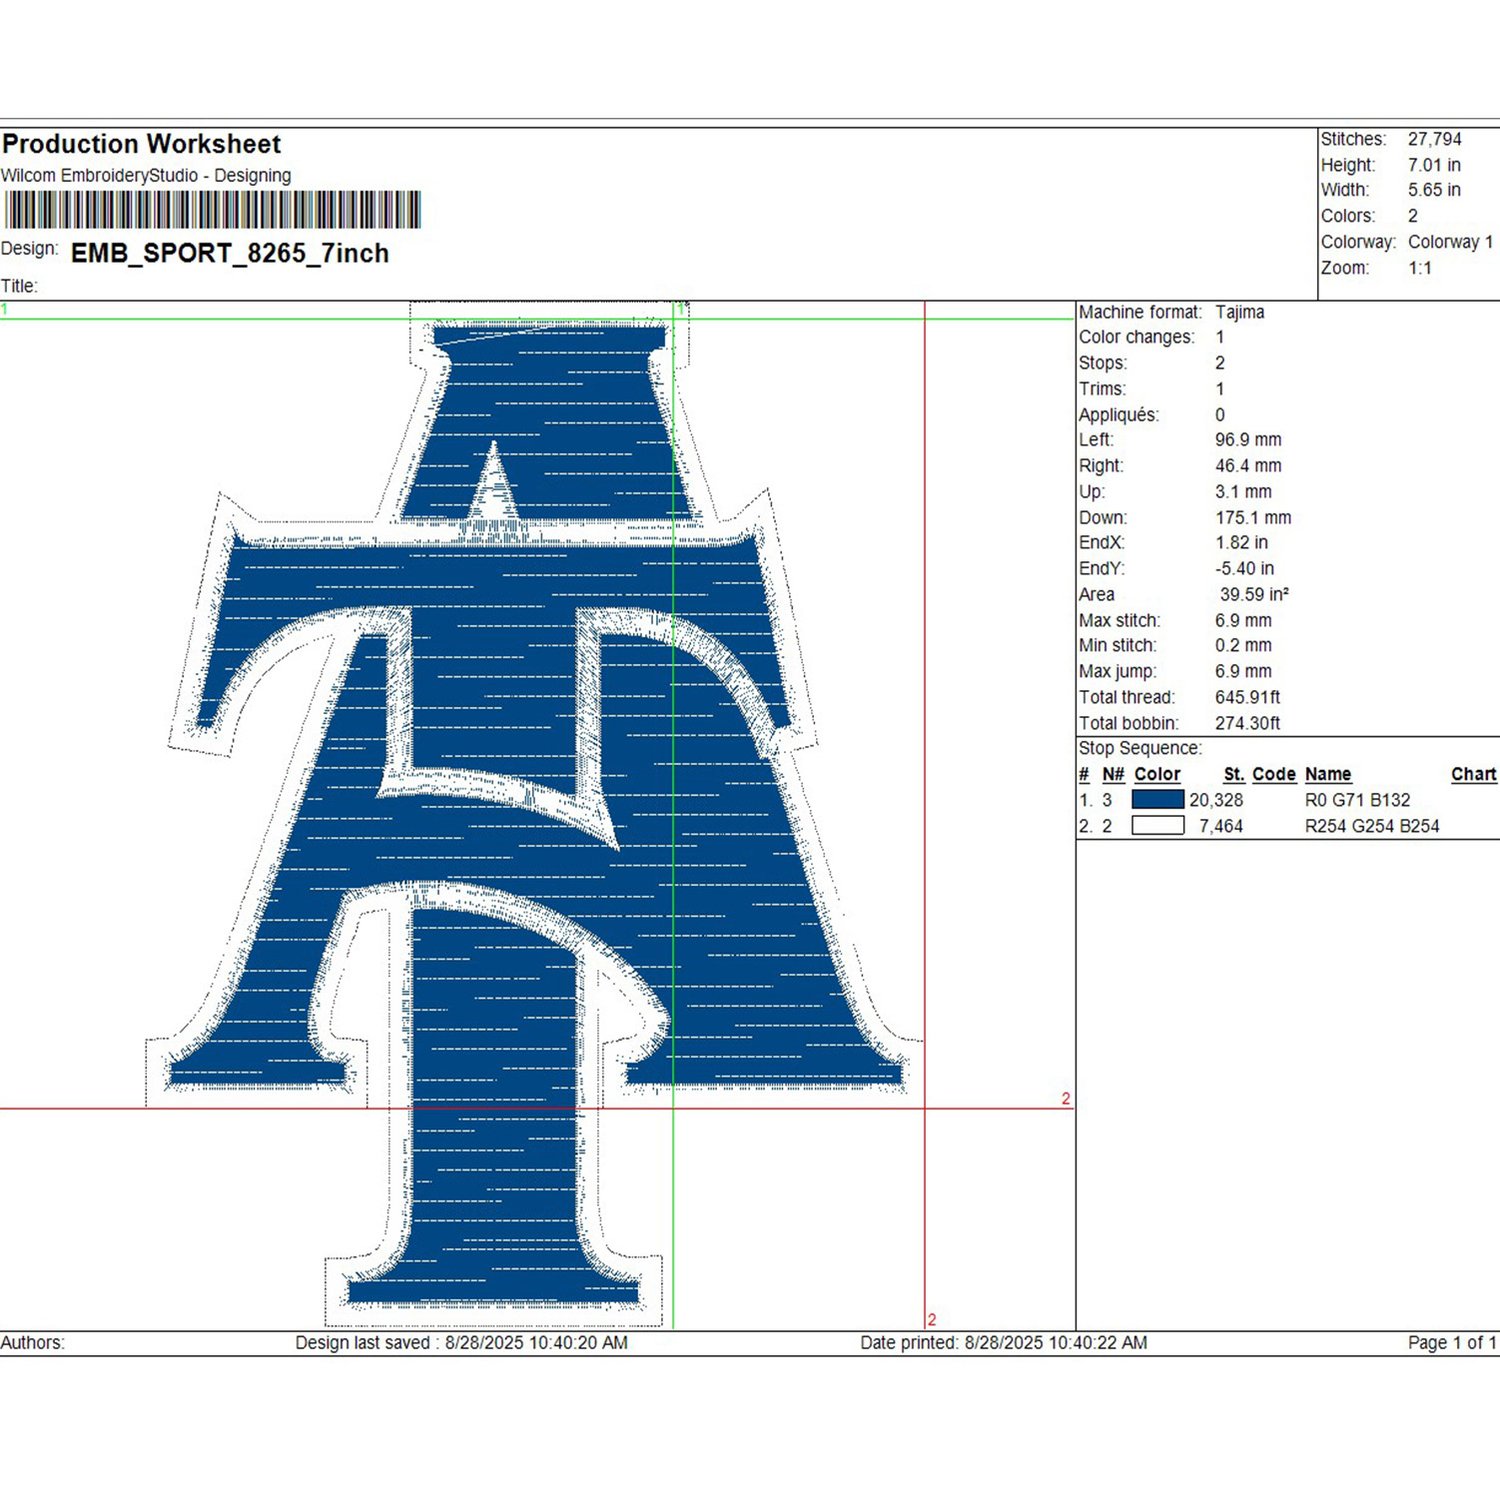Viewport: 1500px width, 1495px height.
Task: Click the "Page 1 of 1" indicator
Action: coord(1452,1343)
